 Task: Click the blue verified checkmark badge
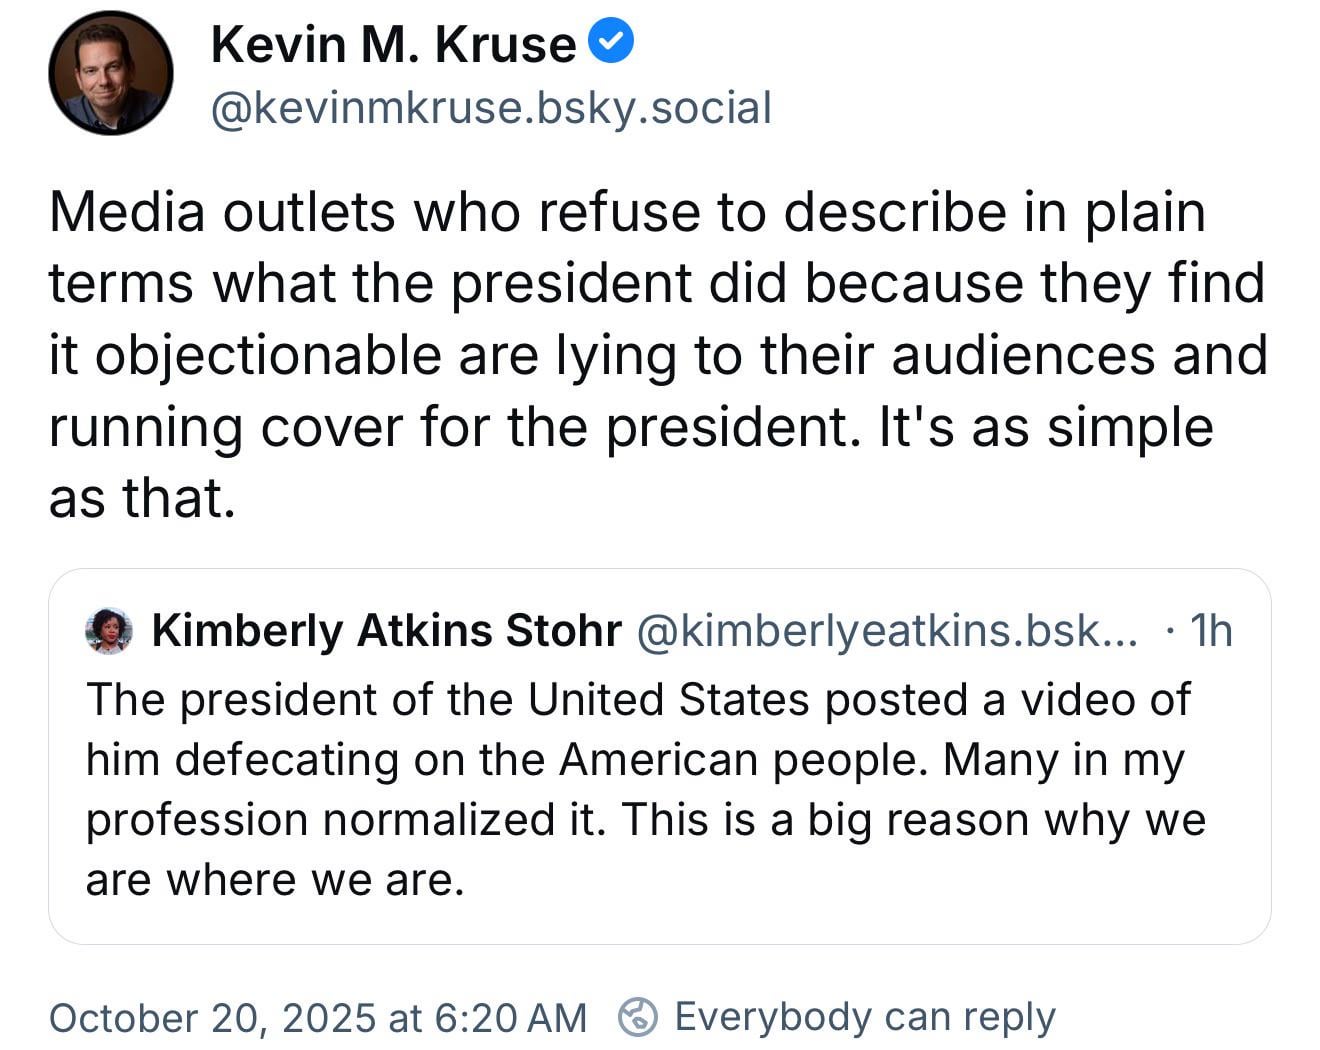[610, 42]
